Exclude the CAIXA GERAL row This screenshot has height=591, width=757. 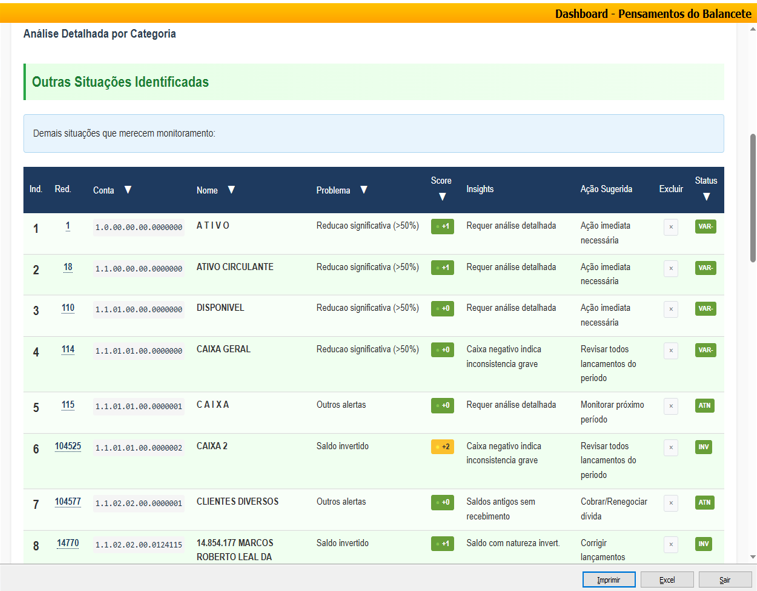[670, 350]
